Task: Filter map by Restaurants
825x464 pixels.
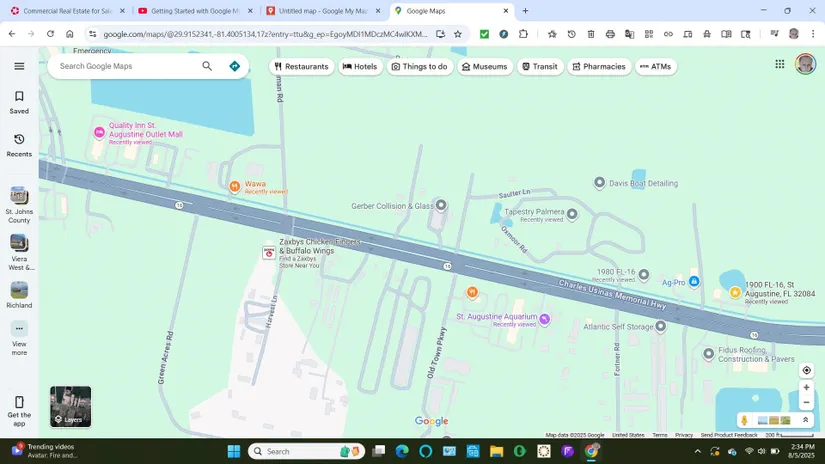Action: [x=301, y=67]
